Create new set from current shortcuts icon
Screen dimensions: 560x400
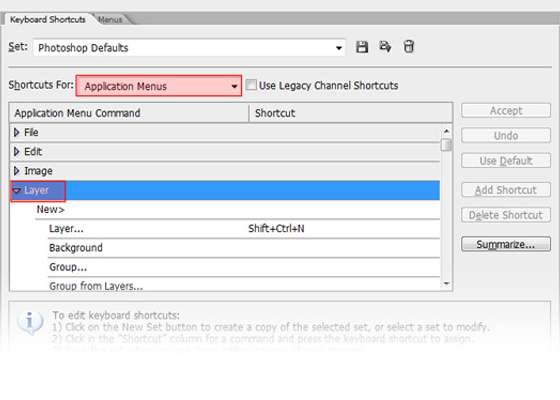click(x=385, y=47)
